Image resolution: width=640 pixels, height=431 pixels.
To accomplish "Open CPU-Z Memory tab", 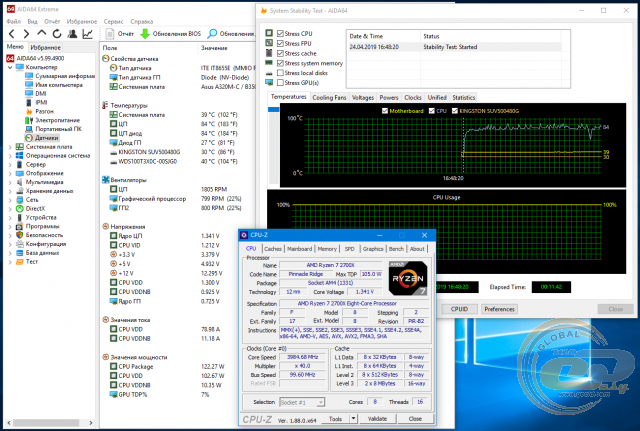I will (327, 249).
